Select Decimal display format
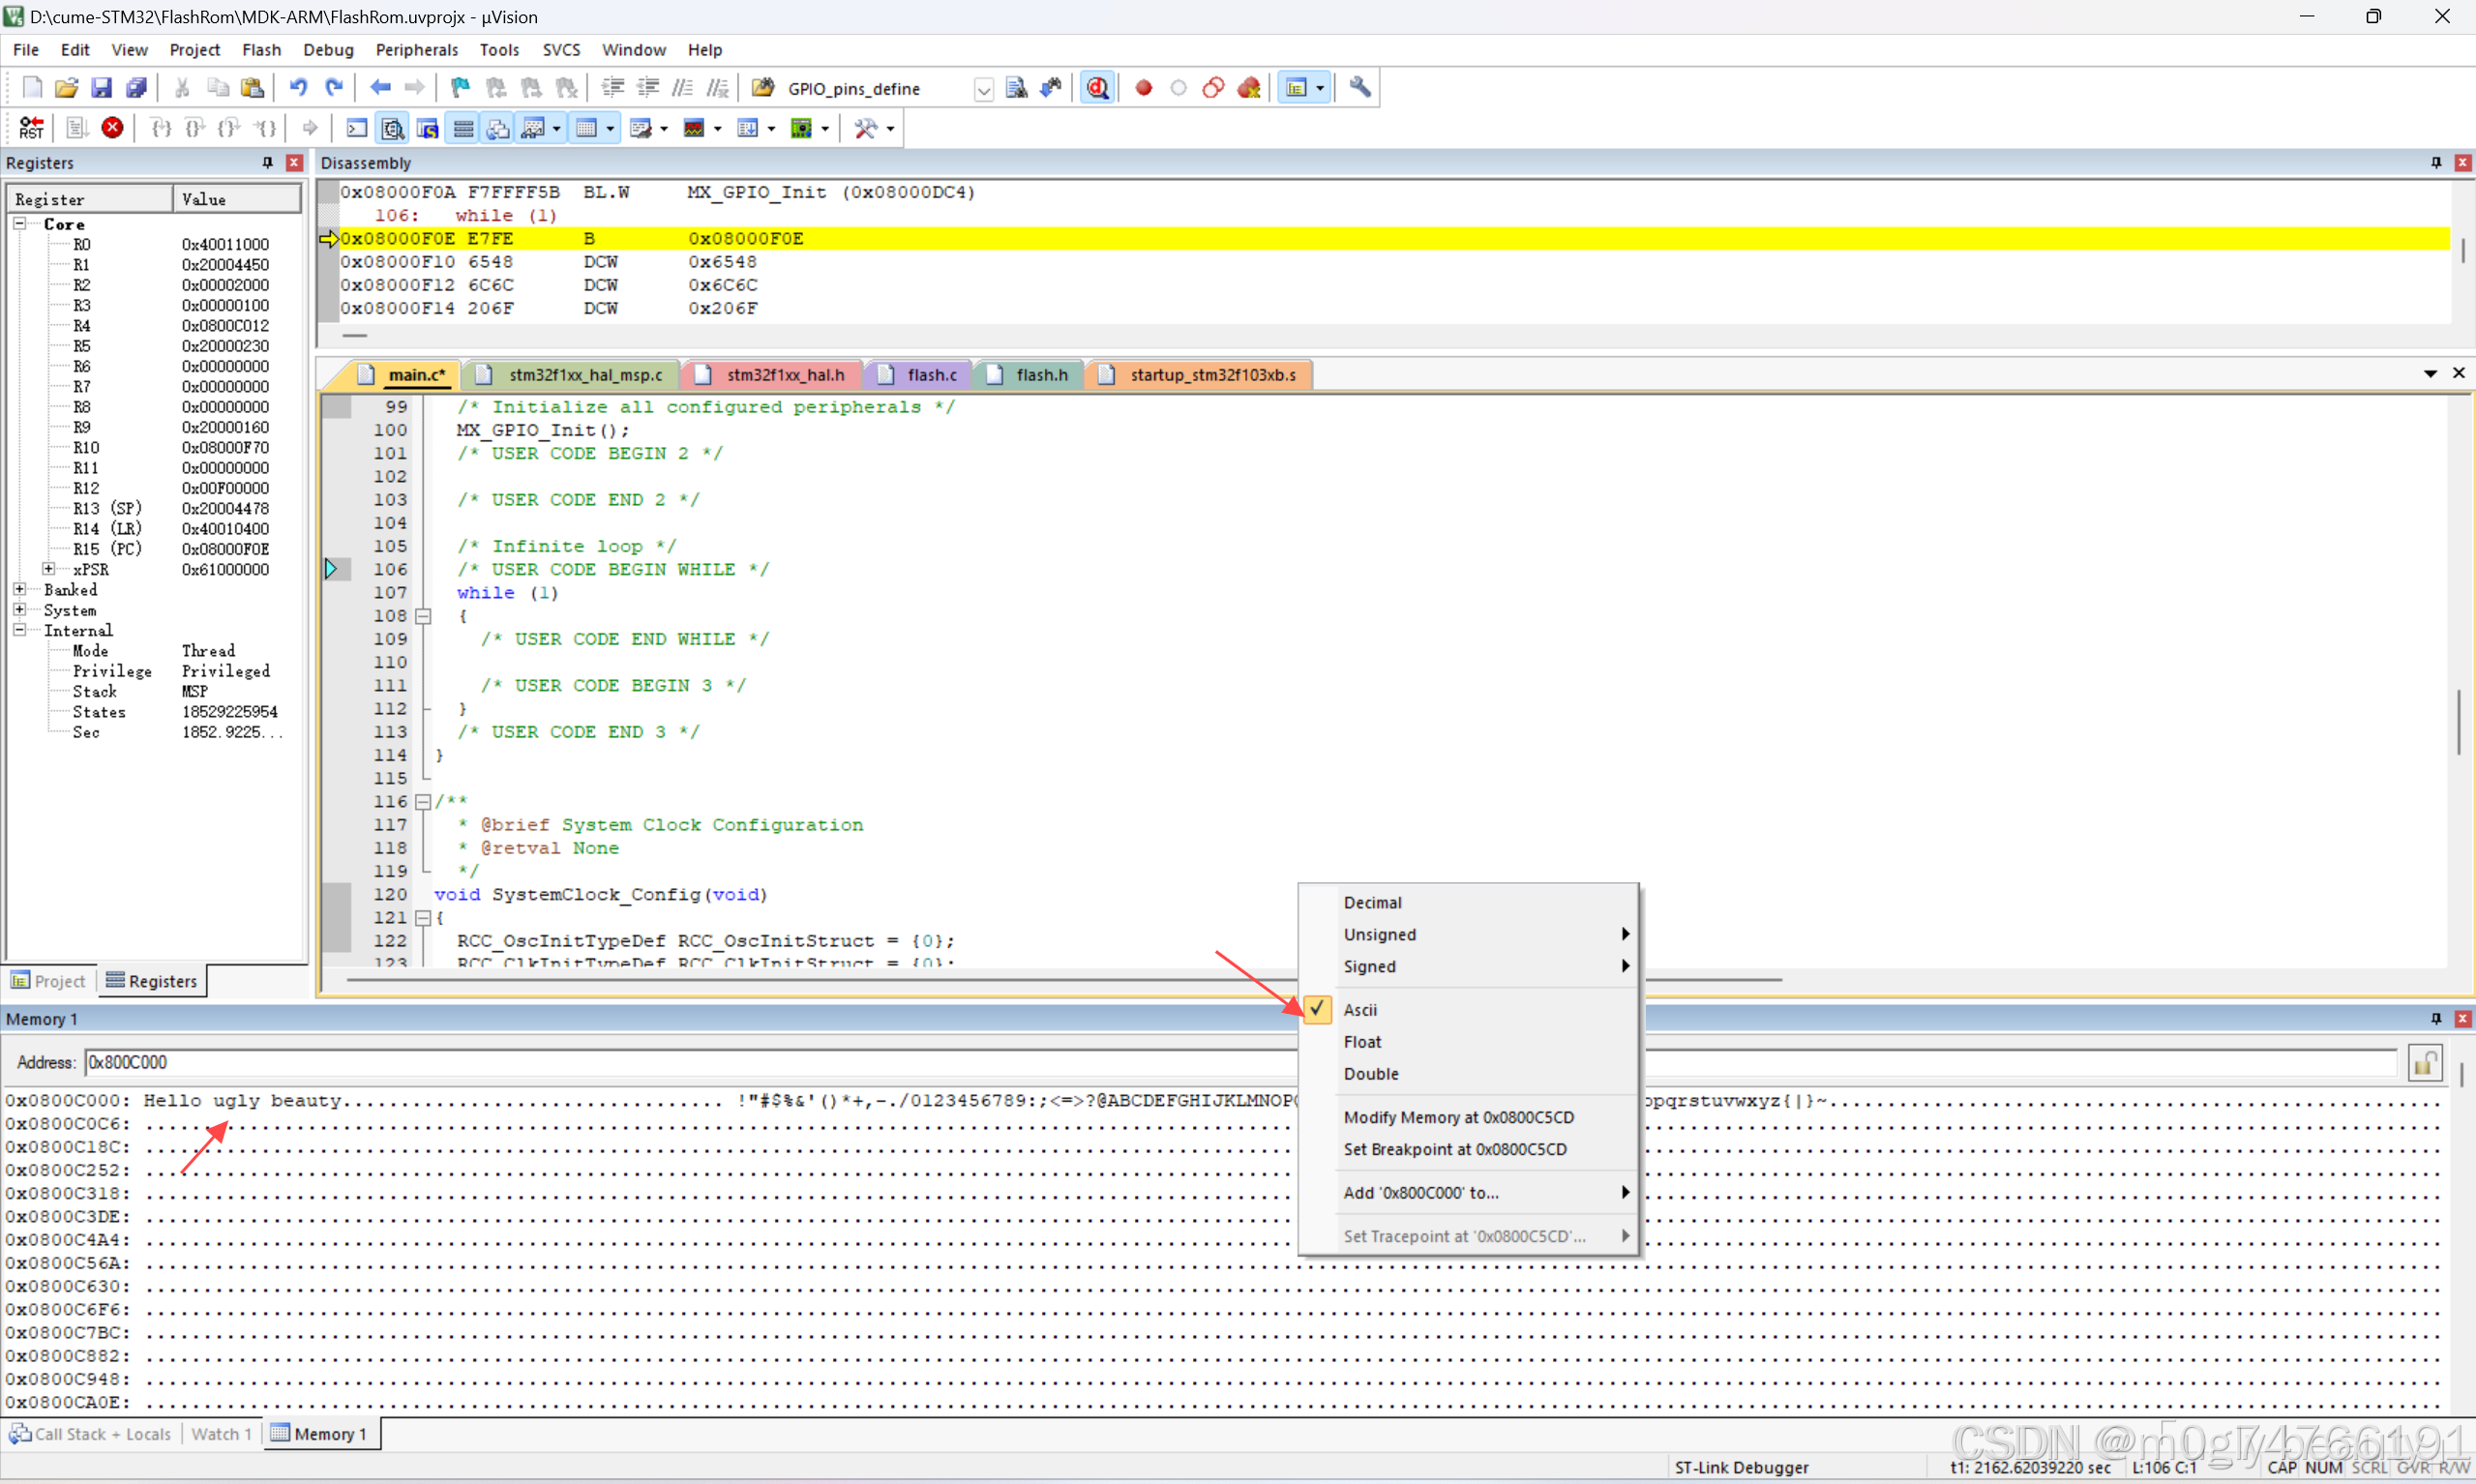This screenshot has width=2476, height=1484. 1372,902
